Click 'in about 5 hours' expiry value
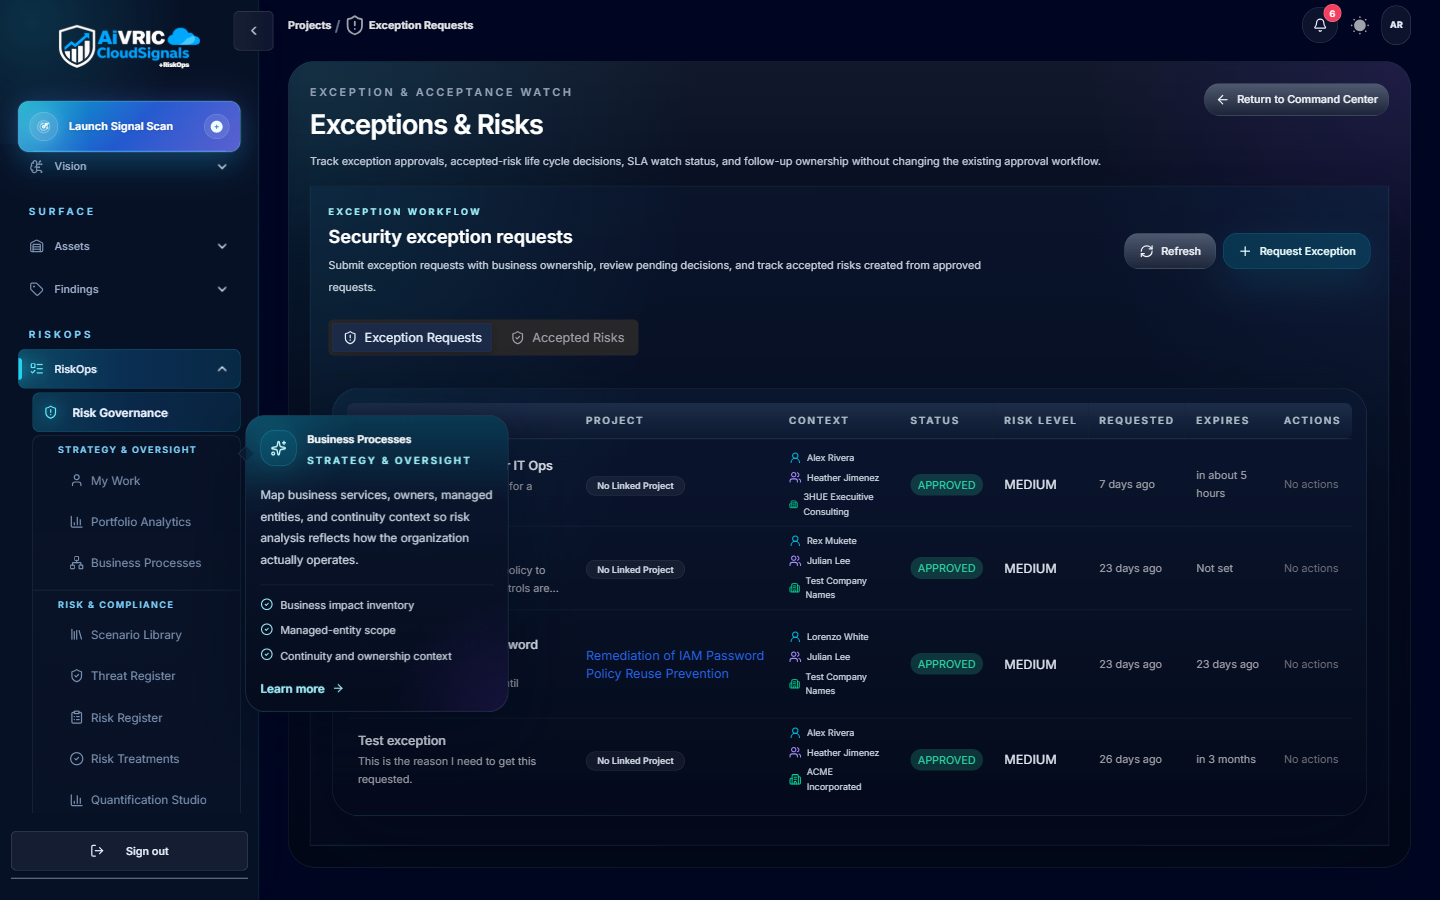 [1222, 485]
